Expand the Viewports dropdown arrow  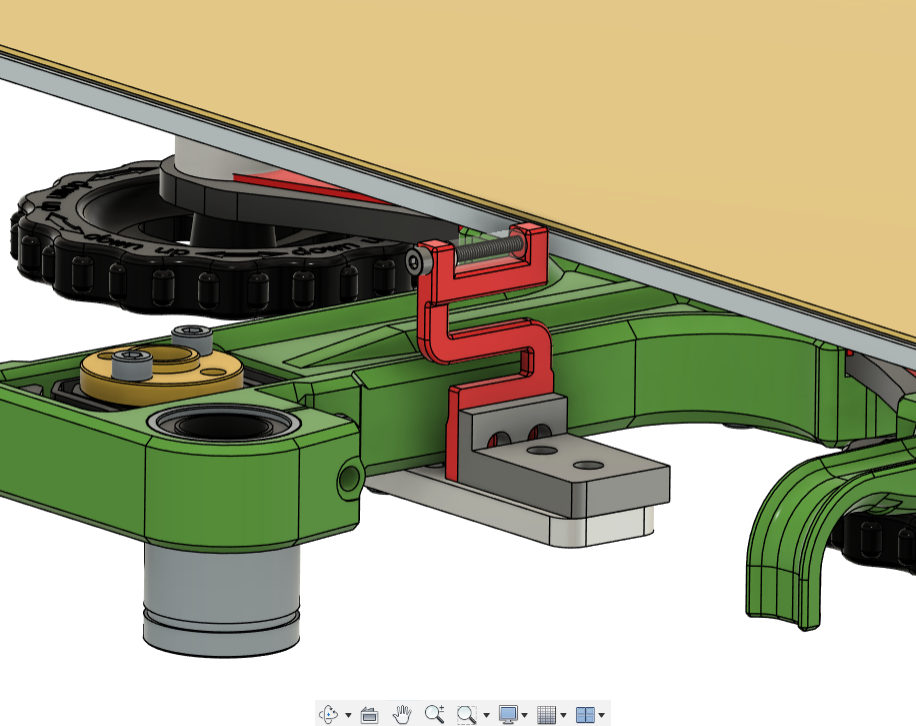pos(602,715)
